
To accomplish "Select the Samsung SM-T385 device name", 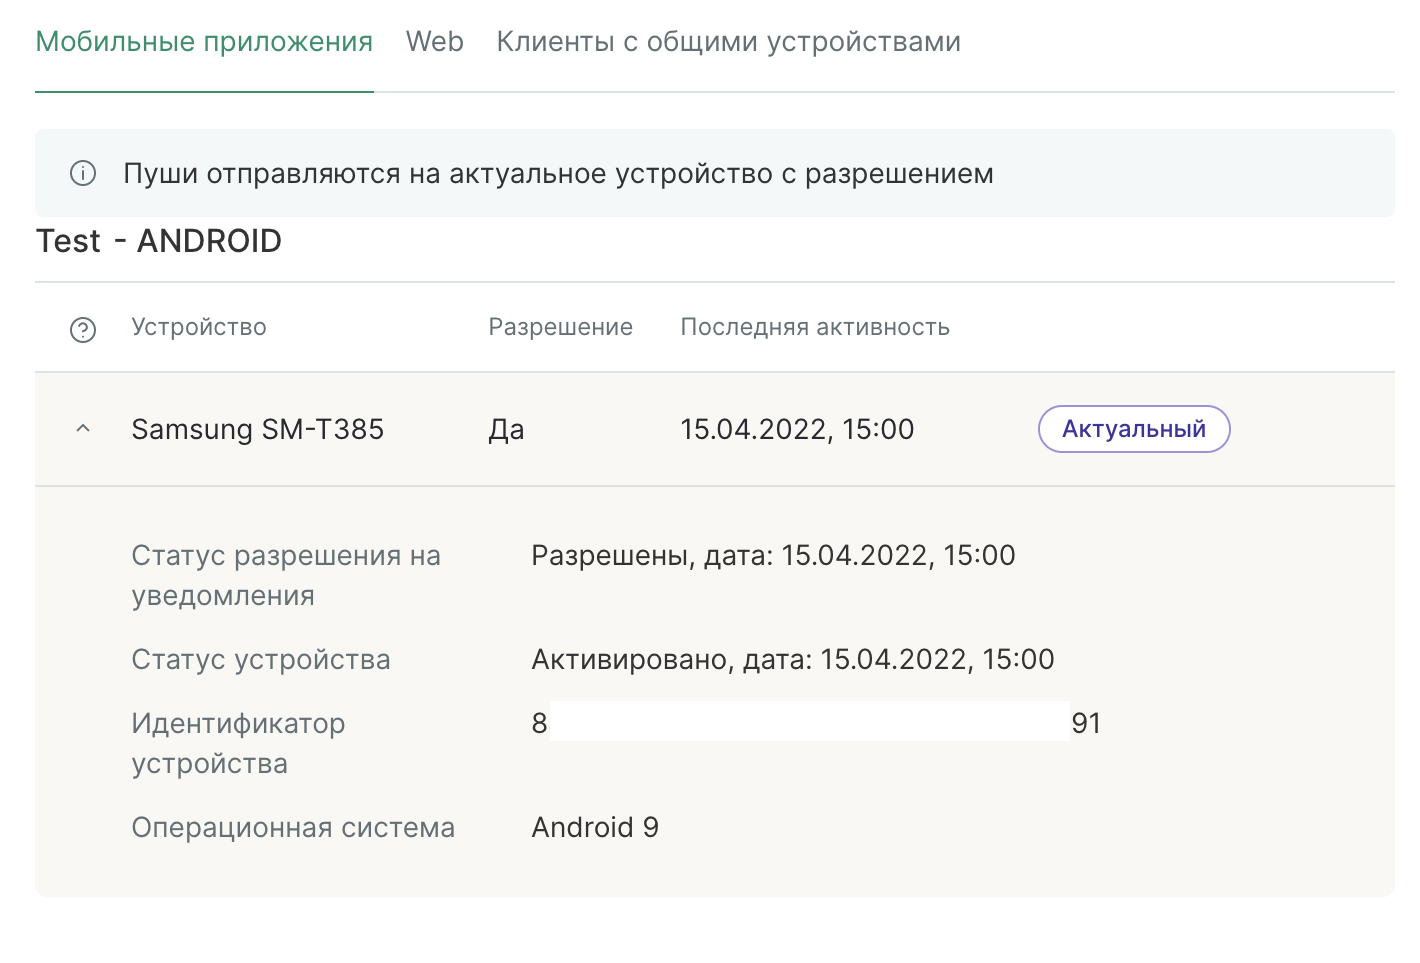I will (258, 430).
